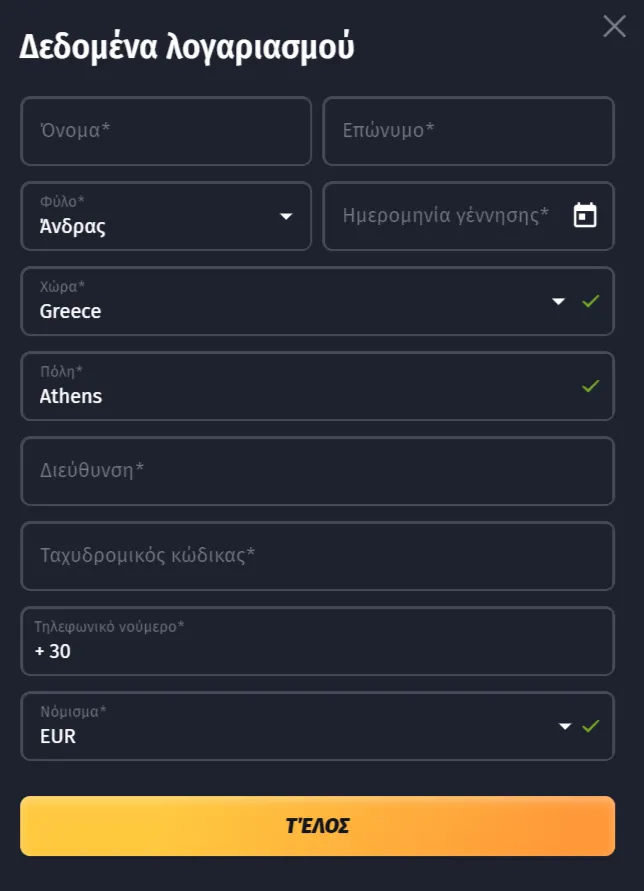644x891 pixels.
Task: Expand the Φύλο gender dropdown arrow
Action: click(x=286, y=216)
